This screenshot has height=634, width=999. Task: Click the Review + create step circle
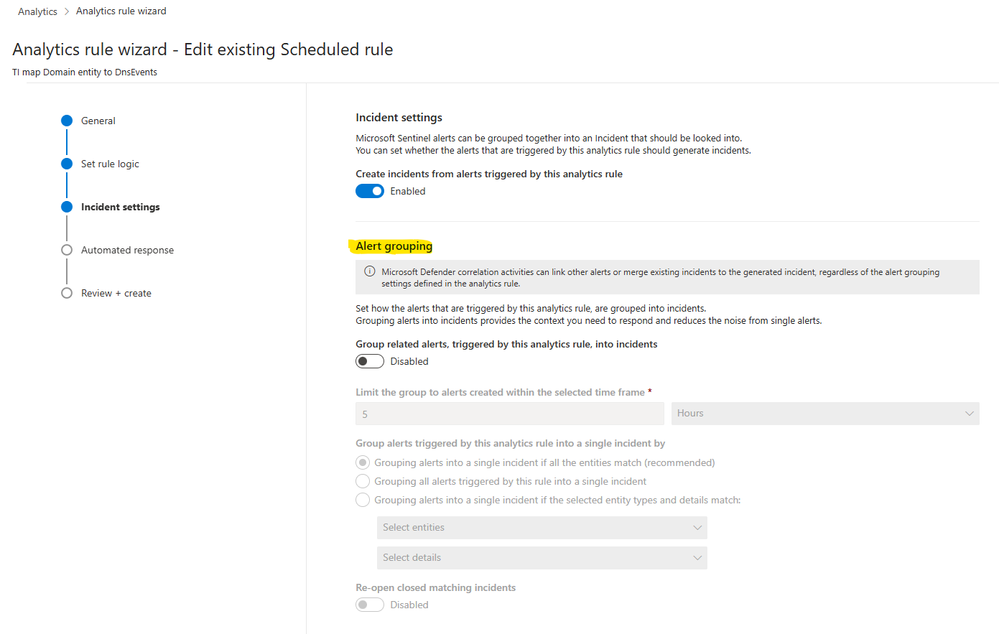67,293
